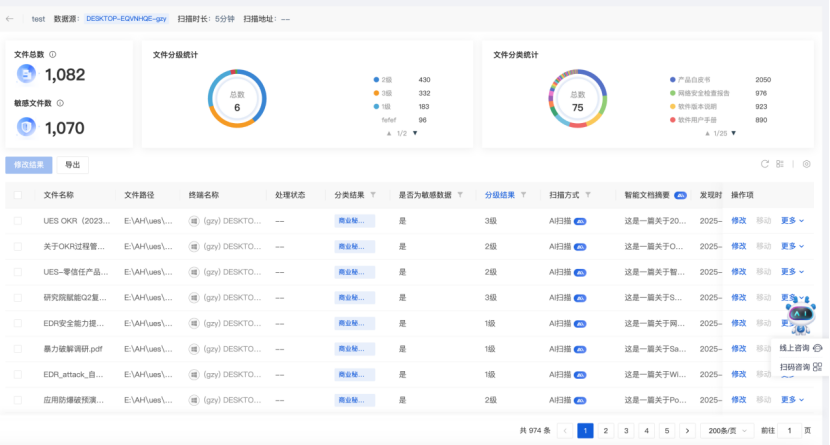
Task: Select the UES-零信任产品 row checkbox
Action: point(18,272)
